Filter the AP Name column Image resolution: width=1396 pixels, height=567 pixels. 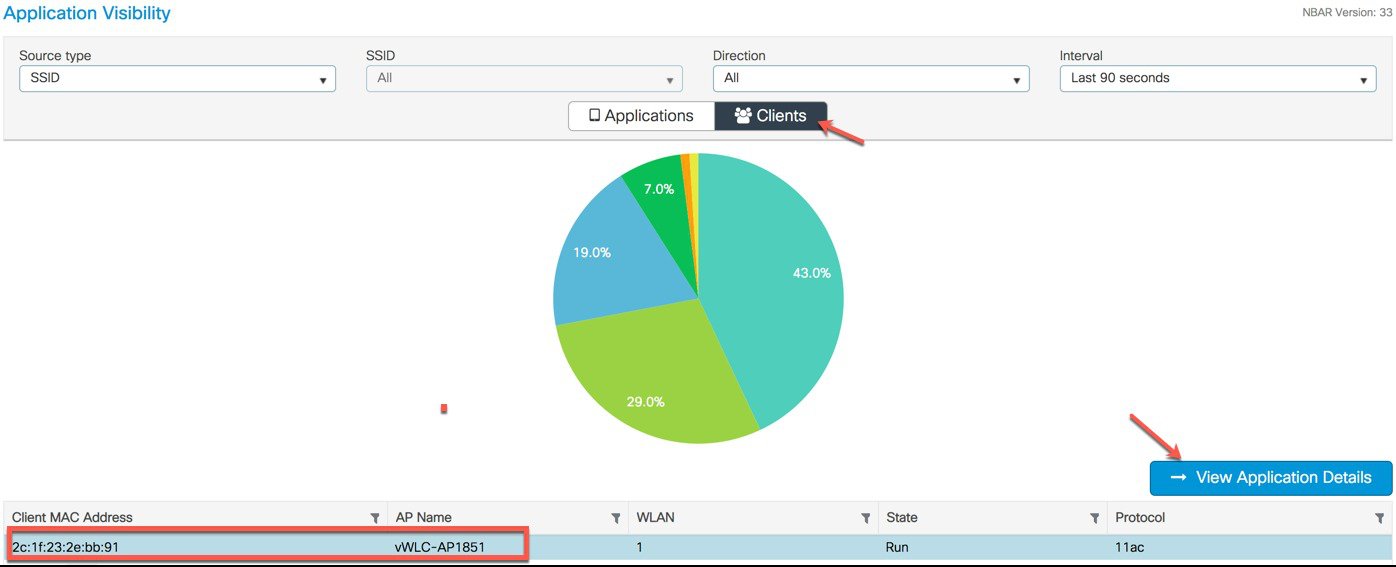tap(616, 518)
